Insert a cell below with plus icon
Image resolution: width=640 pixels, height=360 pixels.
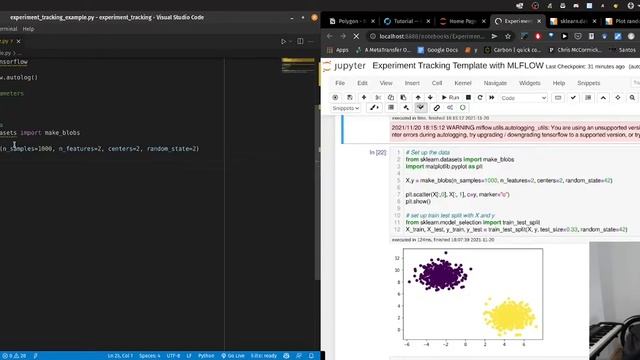(x=364, y=98)
